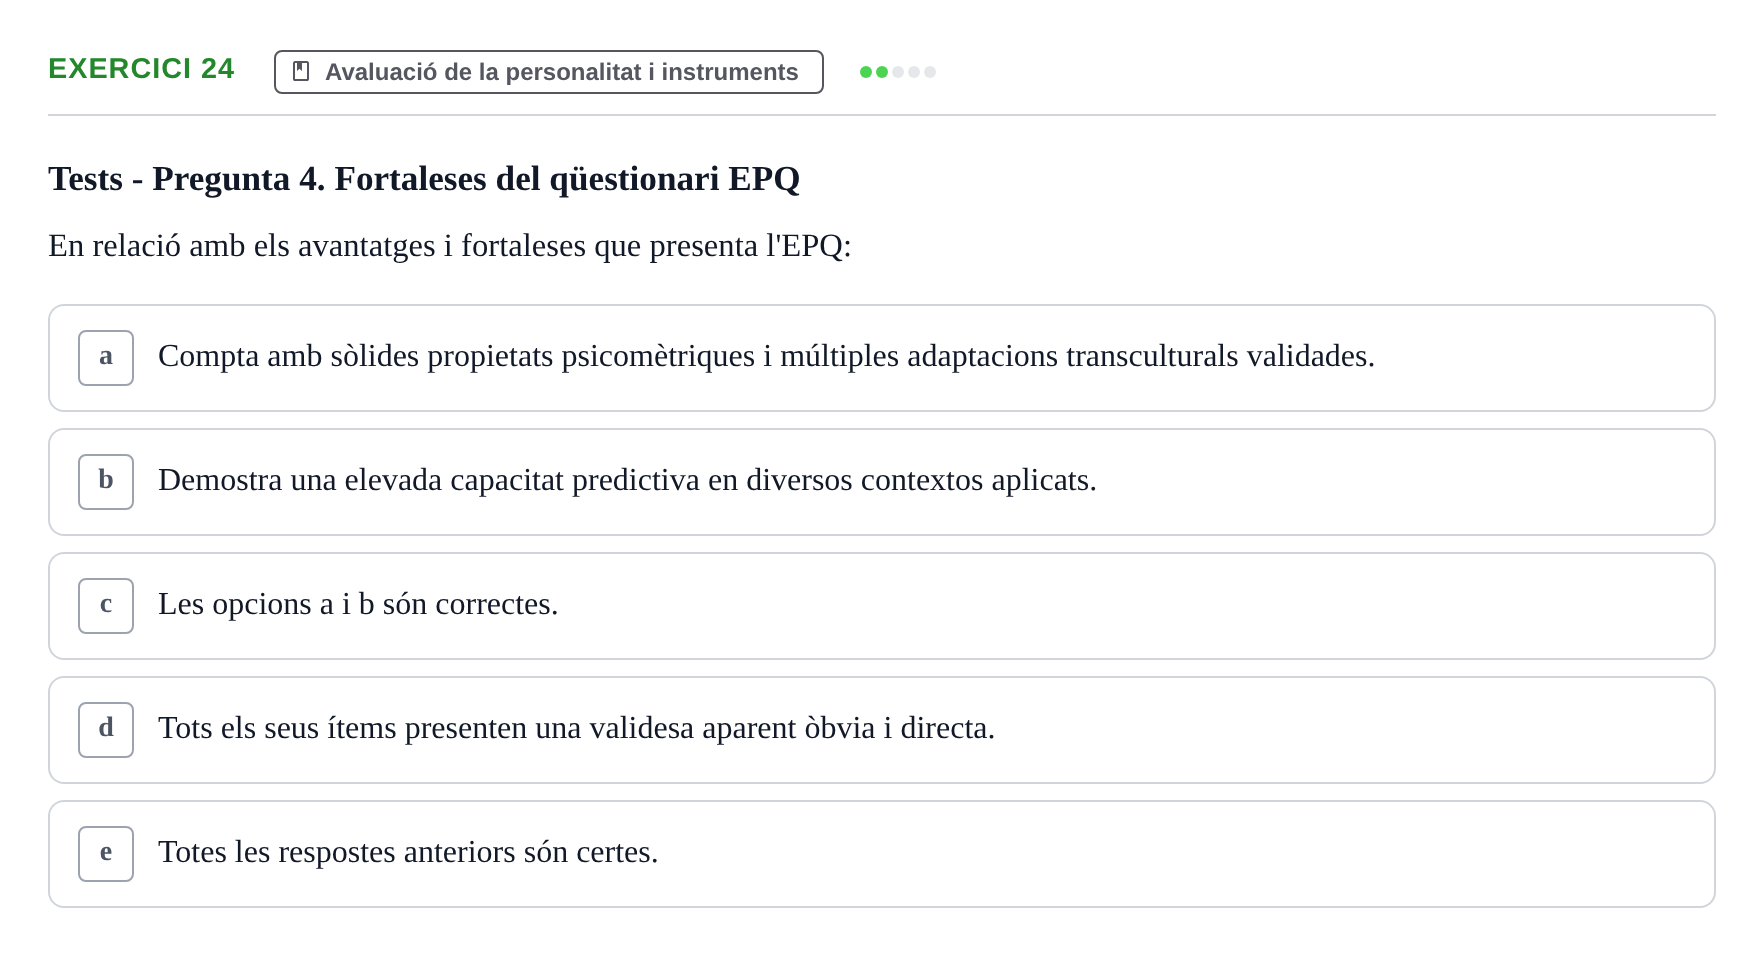Viewport: 1764px width, 956px height.
Task: Click answer text about validesa aparent òbvia
Action: 576,728
